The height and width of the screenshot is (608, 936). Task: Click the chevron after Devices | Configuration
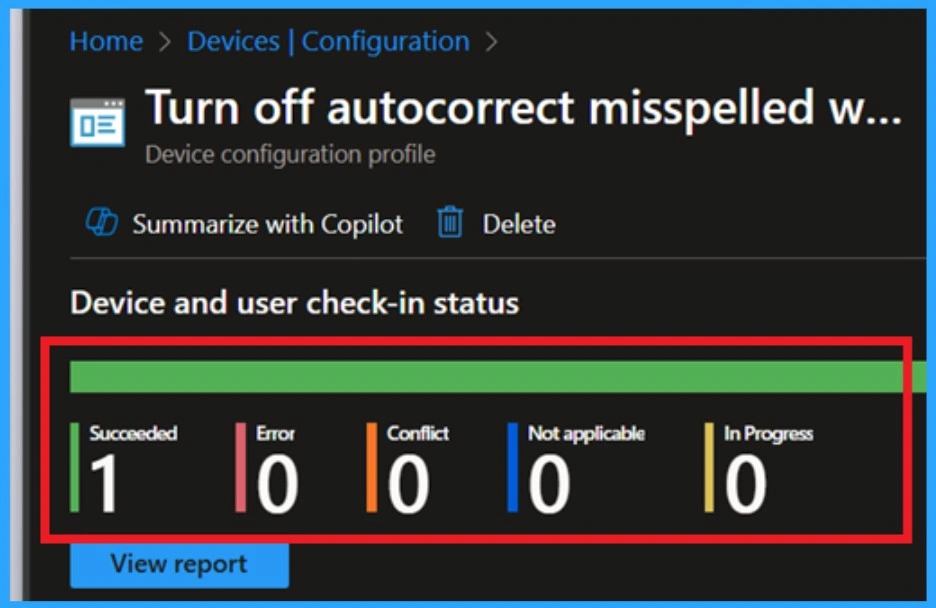(x=491, y=42)
